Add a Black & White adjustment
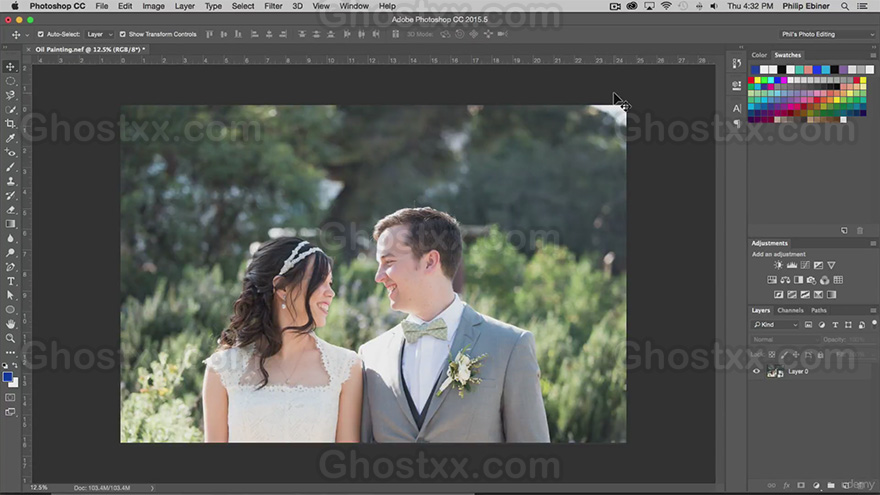Viewport: 880px width, 495px height. point(798,280)
